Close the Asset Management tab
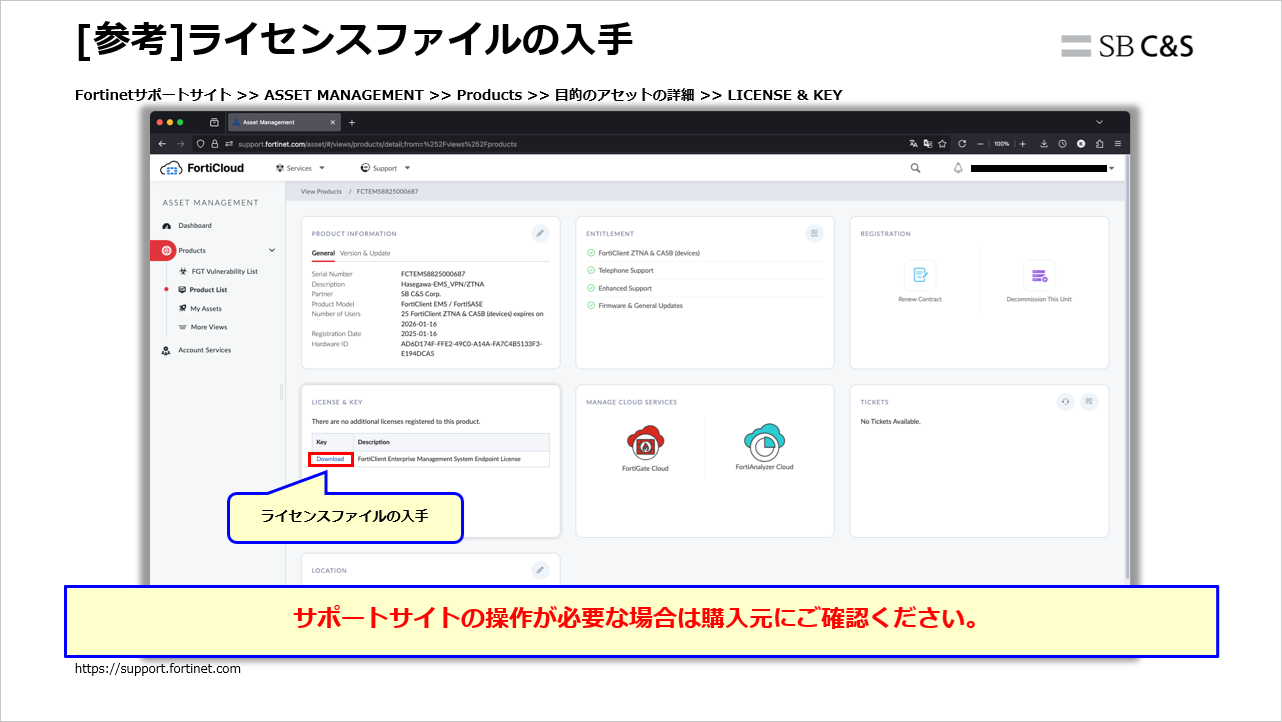This screenshot has height=722, width=1282. point(333,122)
